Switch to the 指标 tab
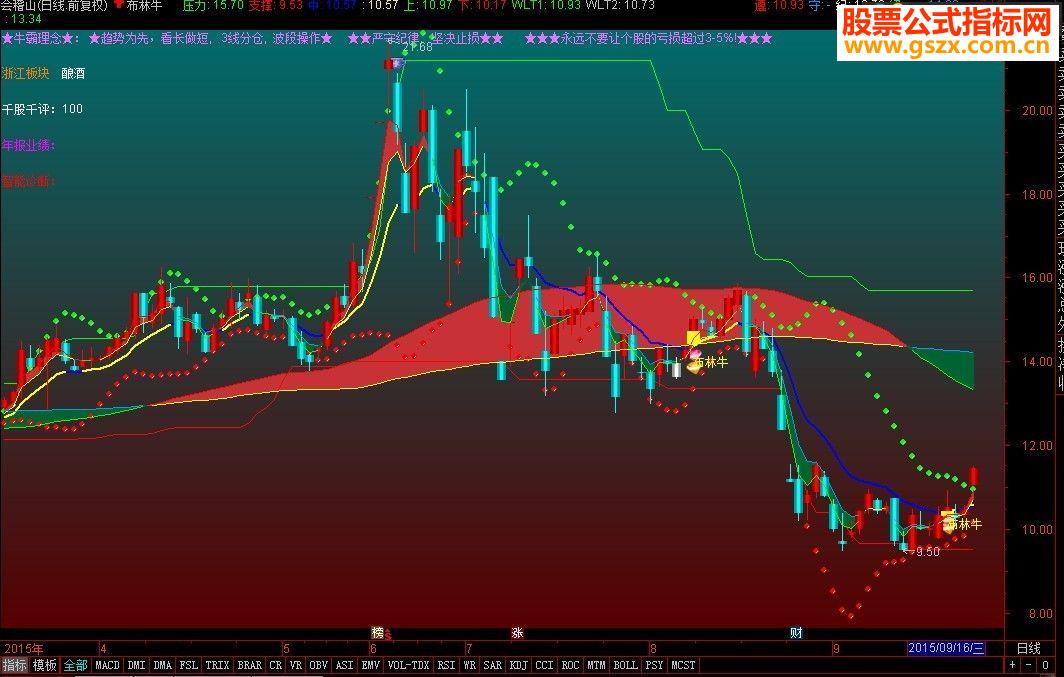1064x677 pixels. (14, 665)
